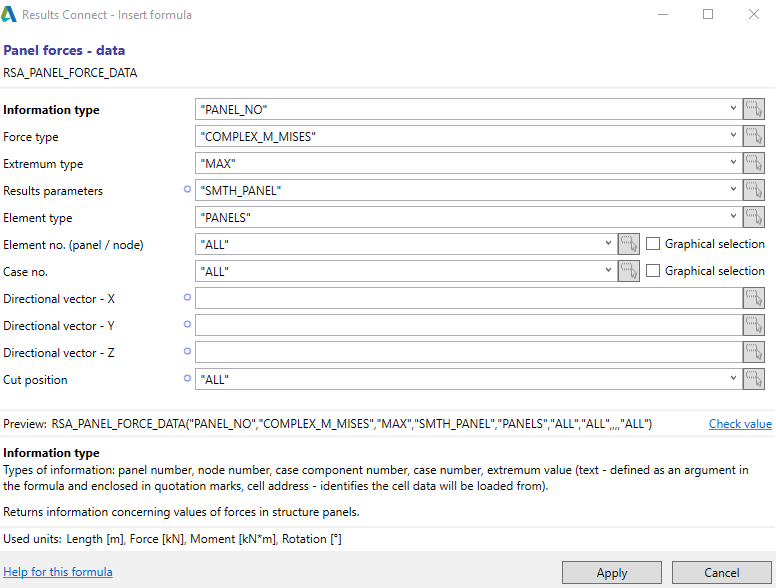
Task: Enable Graphical selection for Case no.
Action: [653, 271]
